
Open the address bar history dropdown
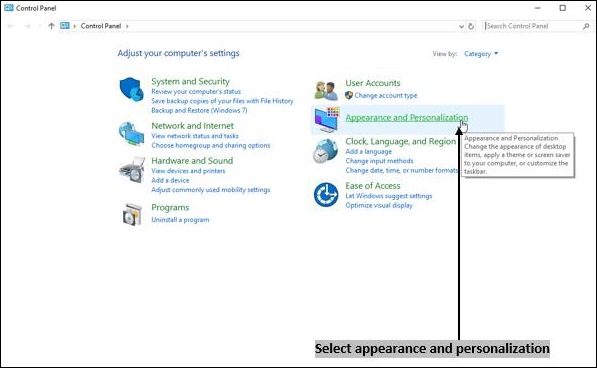pos(461,26)
